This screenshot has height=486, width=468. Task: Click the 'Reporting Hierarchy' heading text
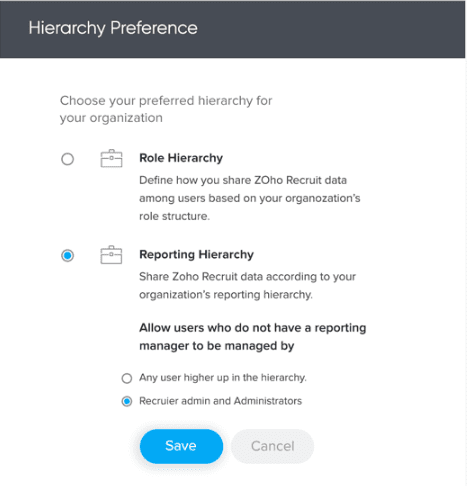click(196, 255)
